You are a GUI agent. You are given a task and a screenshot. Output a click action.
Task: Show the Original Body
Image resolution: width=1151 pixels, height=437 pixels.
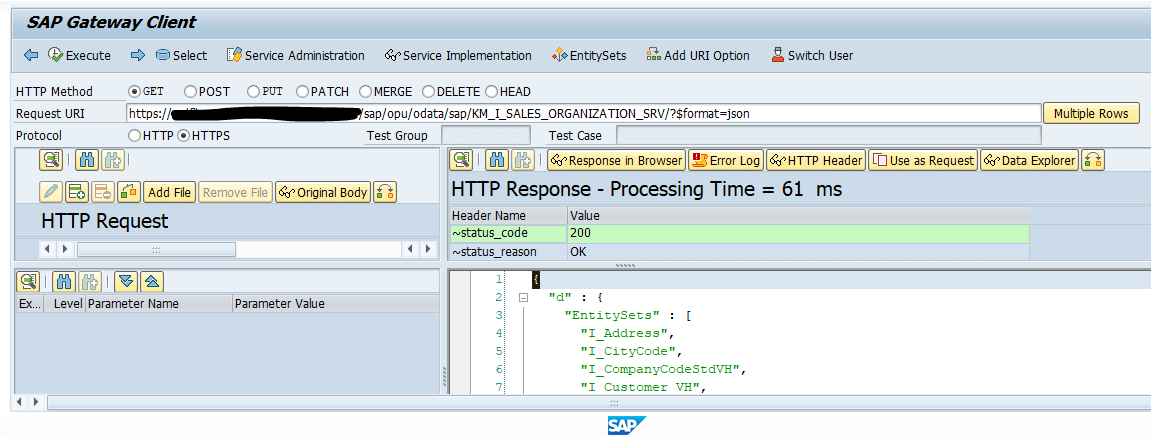(x=324, y=192)
